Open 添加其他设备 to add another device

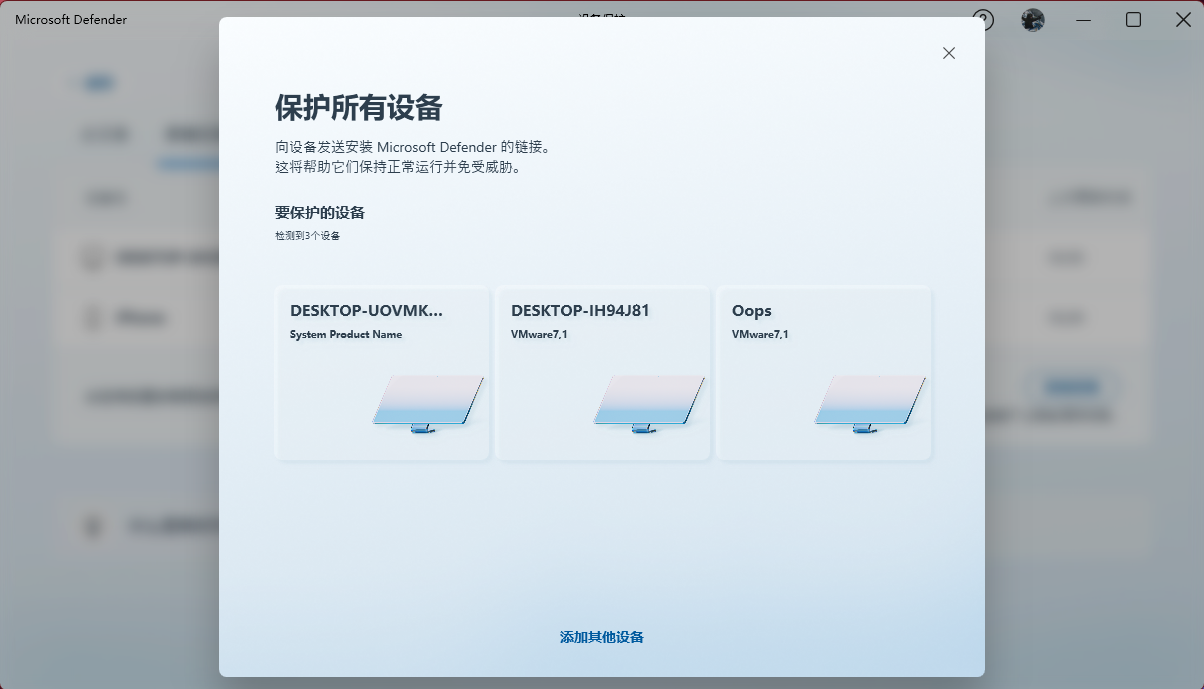tap(601, 636)
